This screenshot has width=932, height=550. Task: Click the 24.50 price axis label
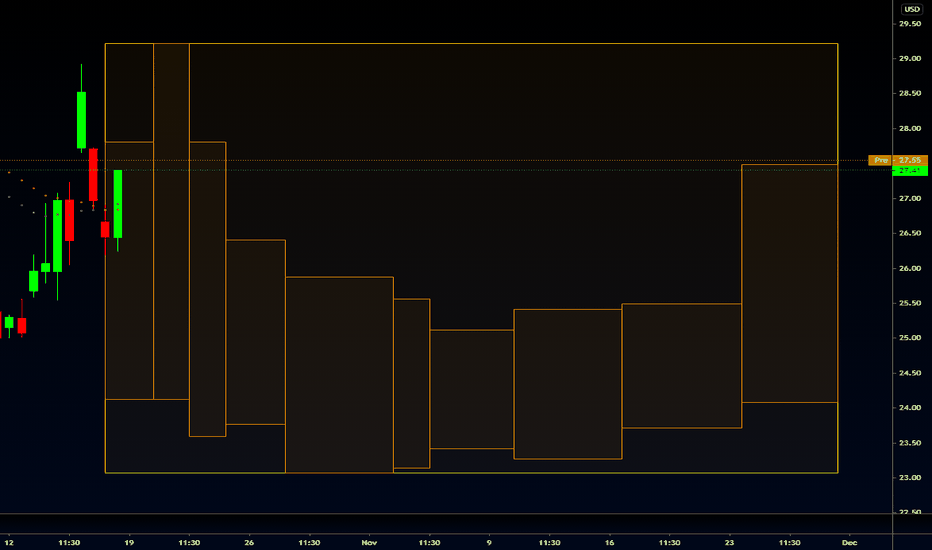[909, 373]
